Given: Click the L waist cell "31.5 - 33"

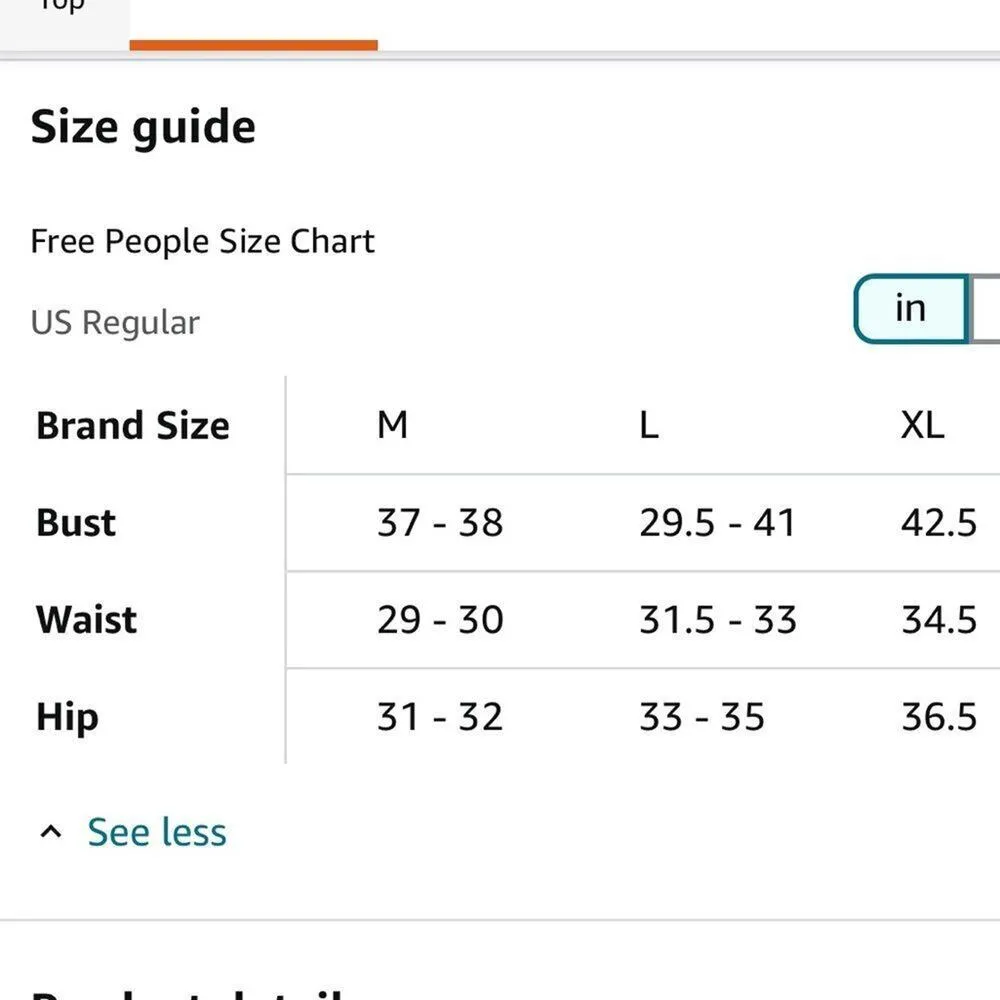Looking at the screenshot, I should point(718,620).
